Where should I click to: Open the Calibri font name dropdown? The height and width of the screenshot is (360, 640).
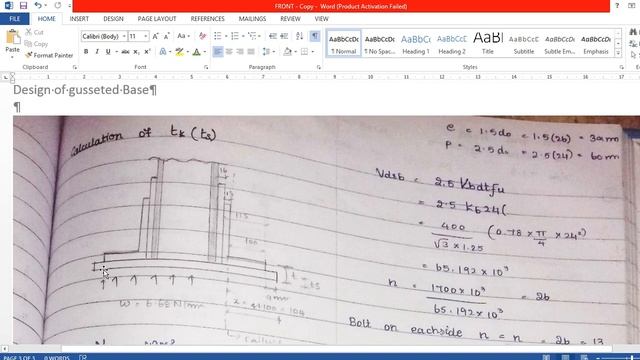[x=124, y=36]
